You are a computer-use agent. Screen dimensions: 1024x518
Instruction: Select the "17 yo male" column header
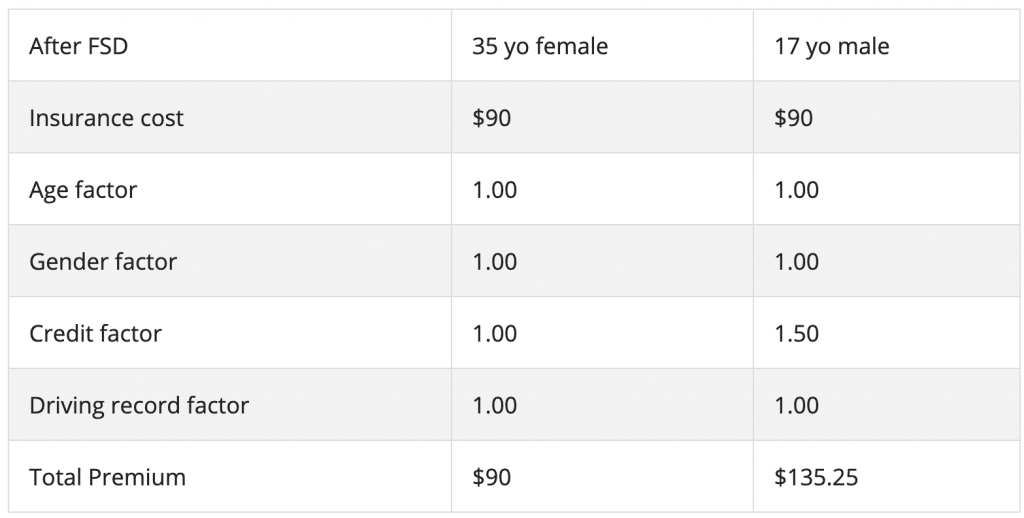click(832, 46)
